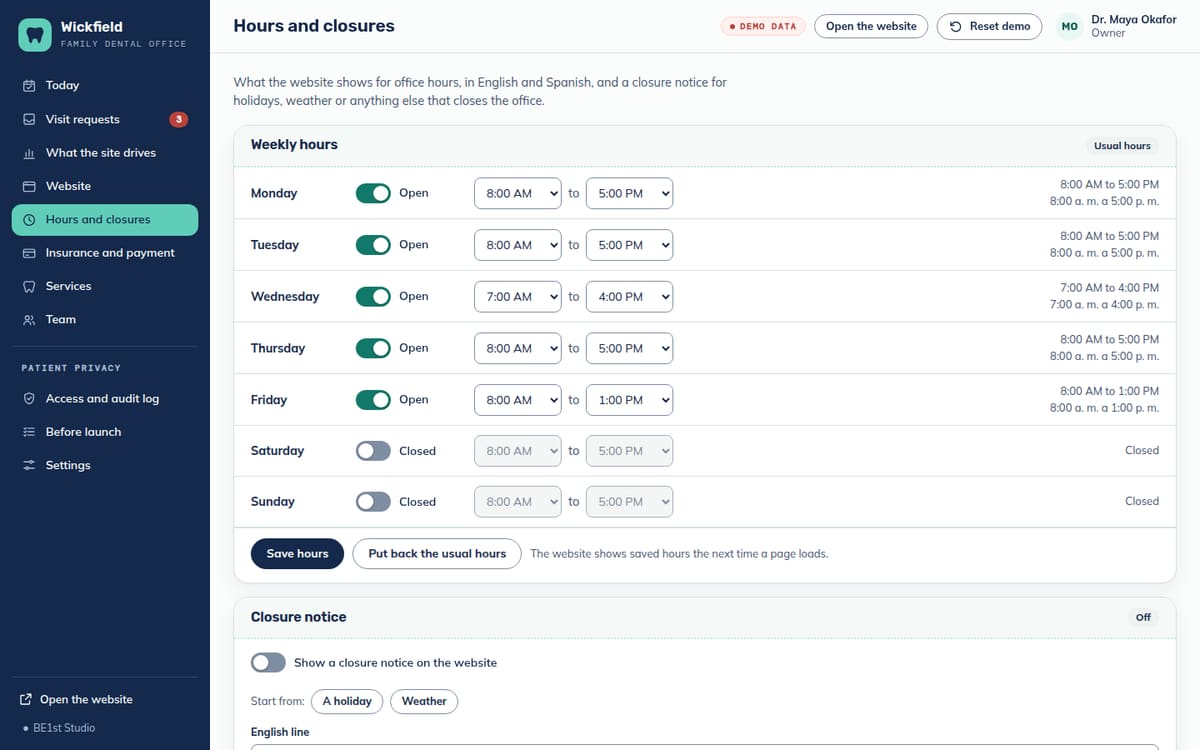Viewport: 1200px width, 750px height.
Task: Turn off the Tuesday open switch
Action: pos(373,245)
